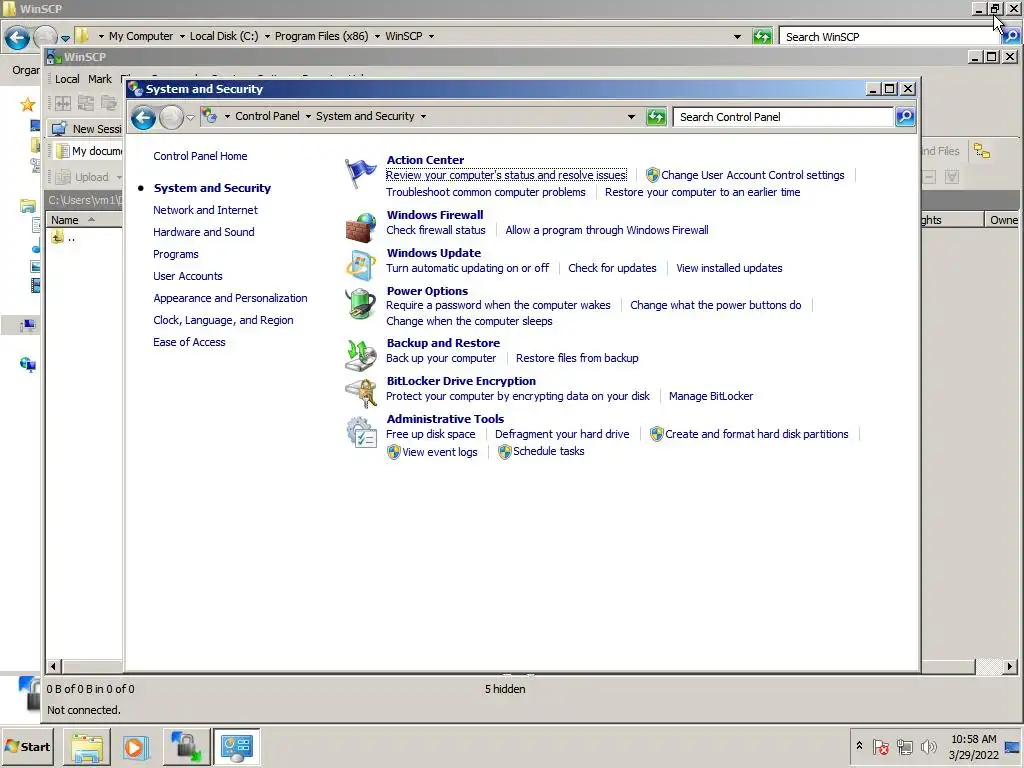Click the network icon in system tray
This screenshot has width=1024, height=768.
904,746
